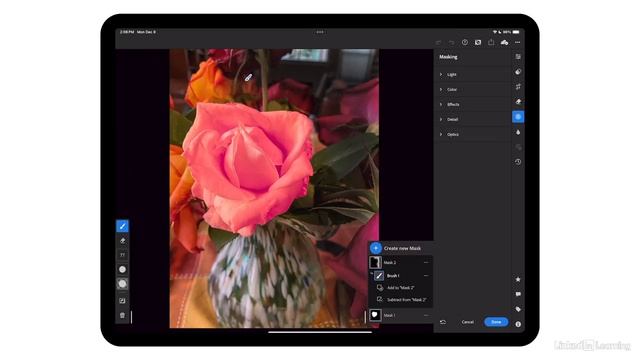Open the info icon at bottom right
This screenshot has height=360, width=640.
pos(518,324)
